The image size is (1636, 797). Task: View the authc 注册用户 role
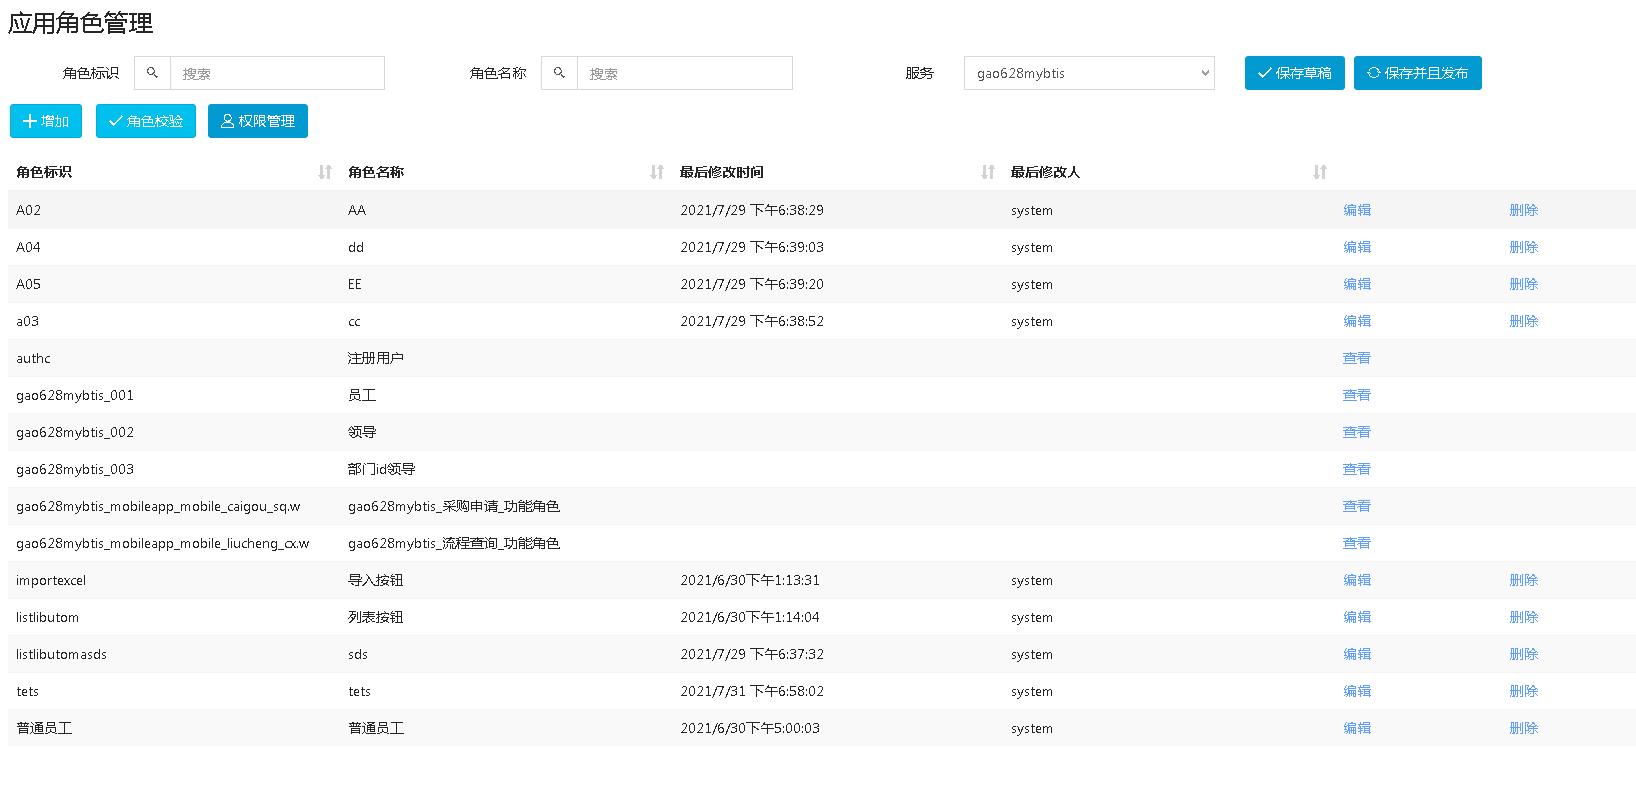pyautogui.click(x=1356, y=358)
